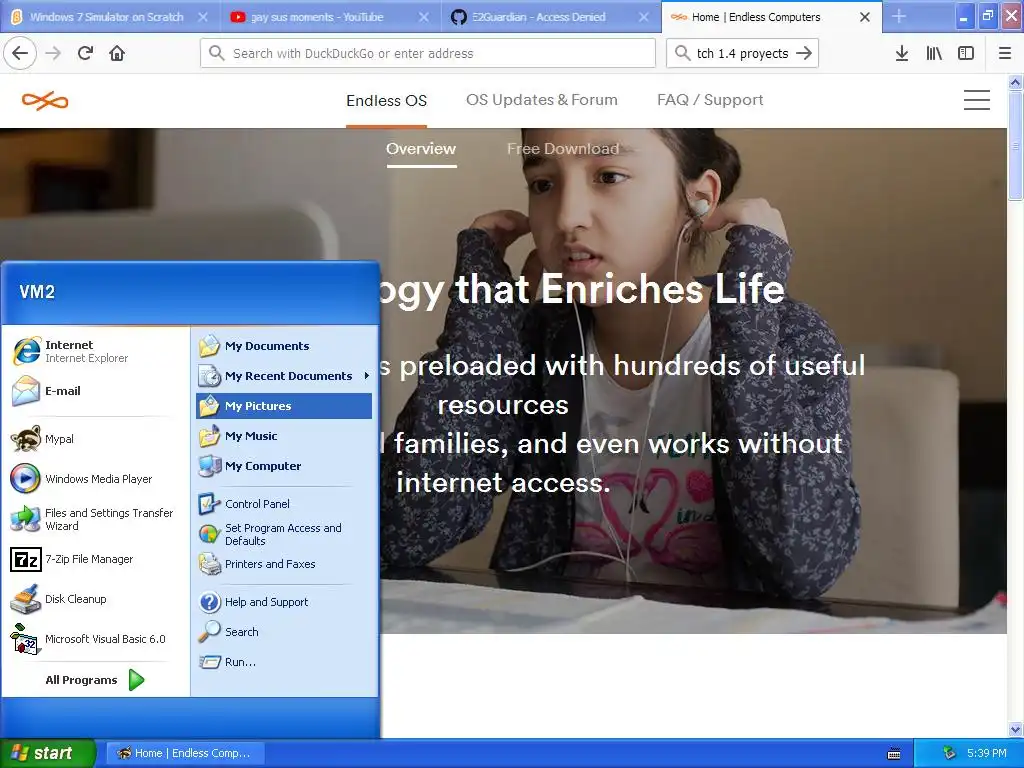Open My Pictures folder

(284, 406)
